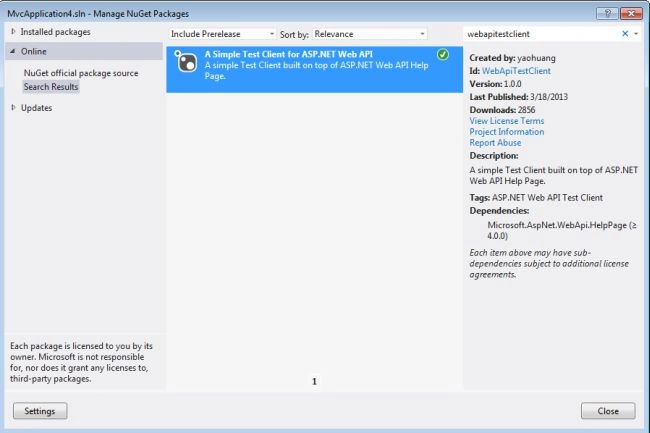Screen dimensions: 650x433
Task: Go to results page 1
Action: pyautogui.click(x=314, y=381)
